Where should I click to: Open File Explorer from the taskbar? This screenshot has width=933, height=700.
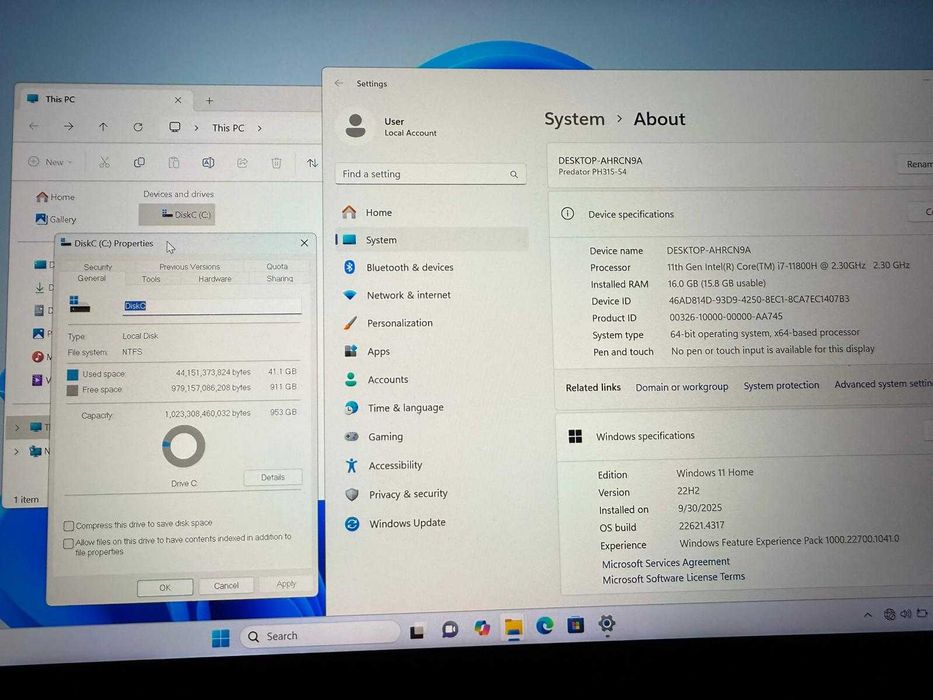point(513,627)
